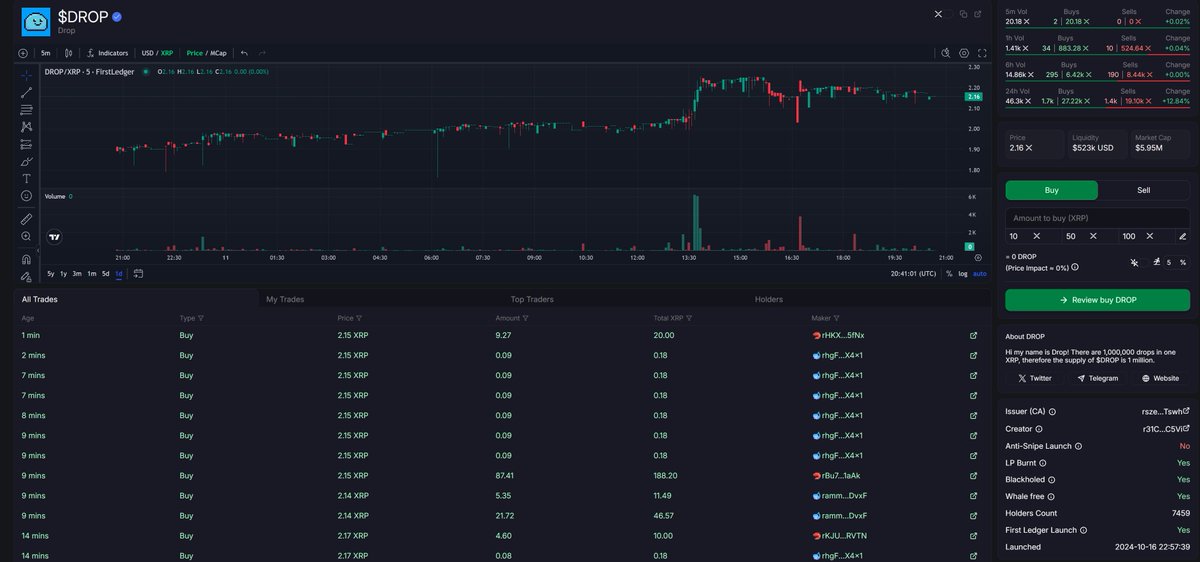Viewport: 1200px width, 562px height.
Task: Select the Sell tab
Action: pos(1144,190)
